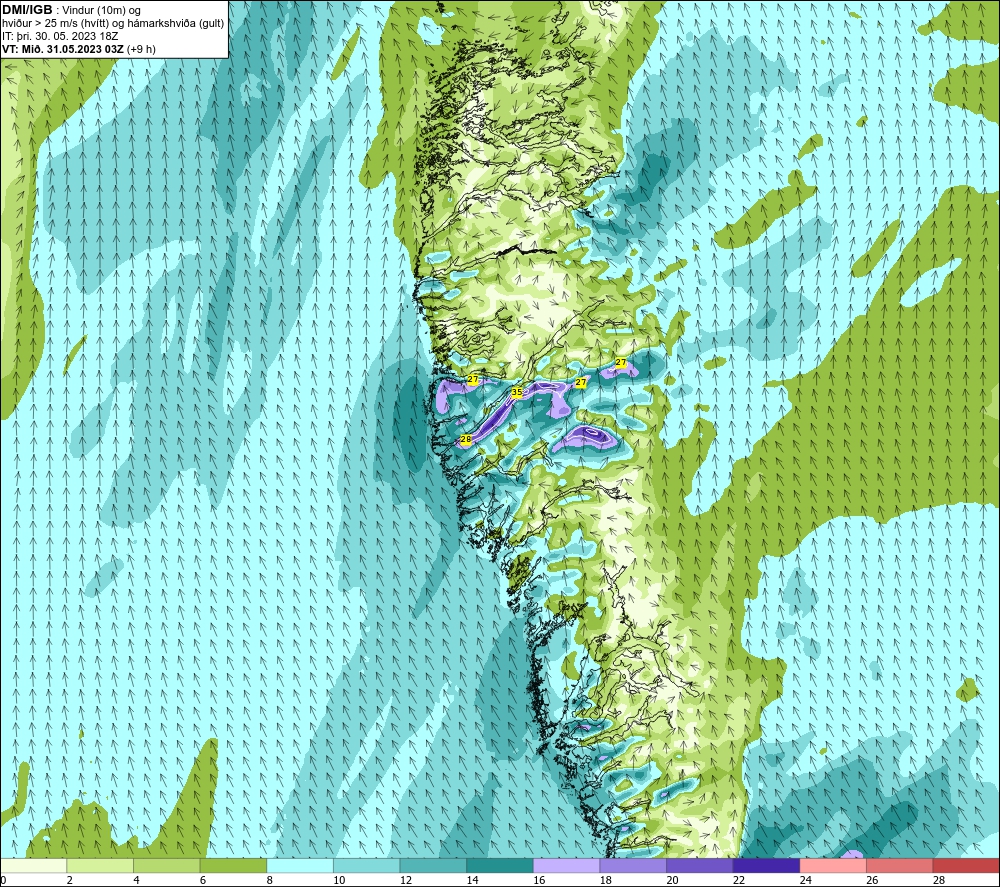Image resolution: width=1000 pixels, height=887 pixels.
Task: Click the scale number '2'
Action: pos(70,880)
